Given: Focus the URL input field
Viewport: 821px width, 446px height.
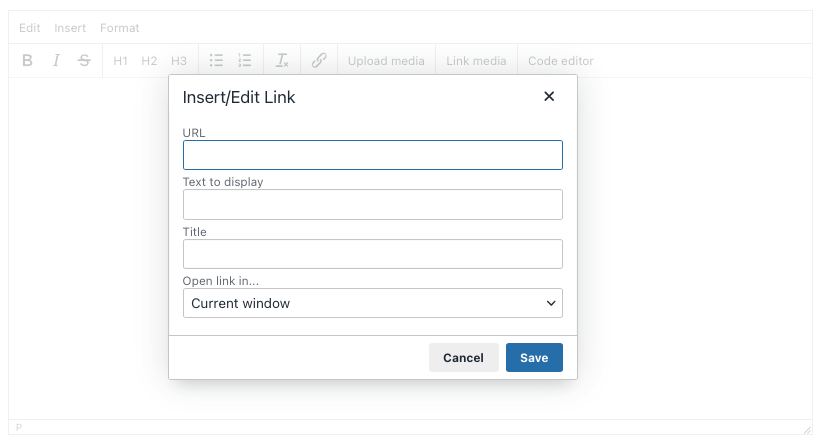Looking at the screenshot, I should click(372, 155).
